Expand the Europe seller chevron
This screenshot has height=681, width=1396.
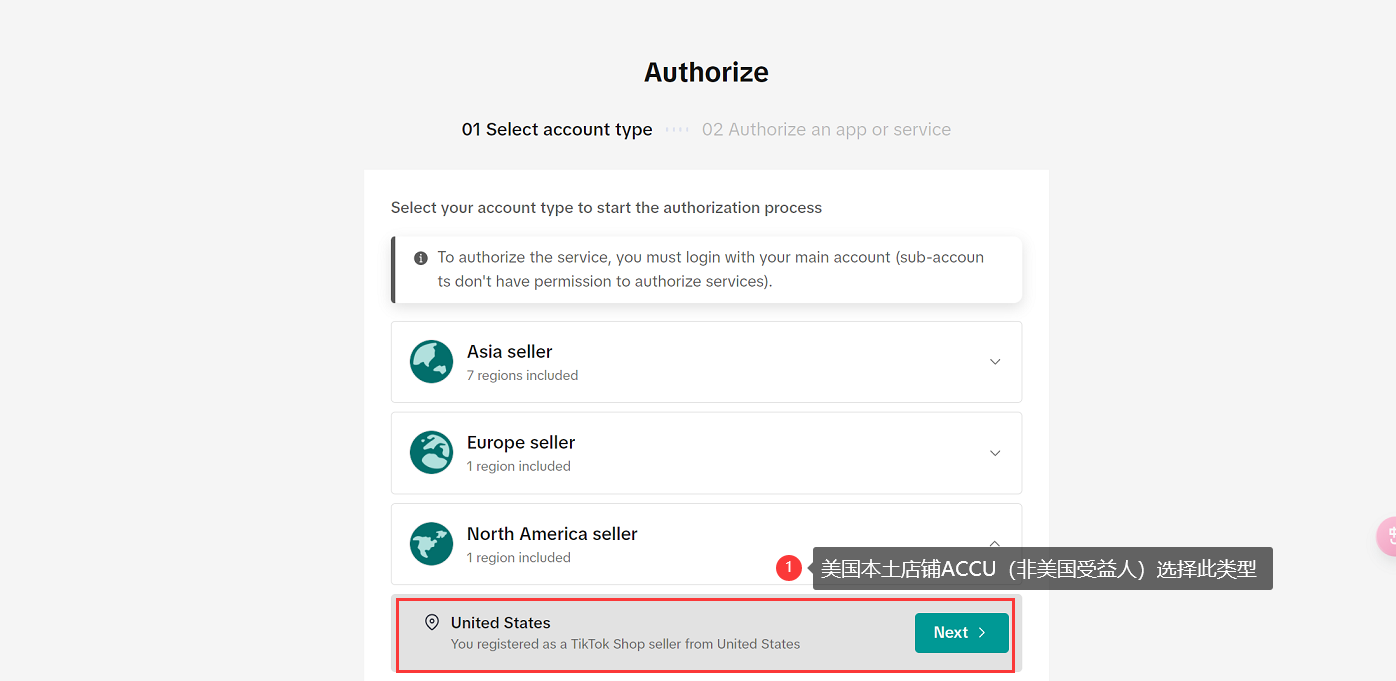995,453
